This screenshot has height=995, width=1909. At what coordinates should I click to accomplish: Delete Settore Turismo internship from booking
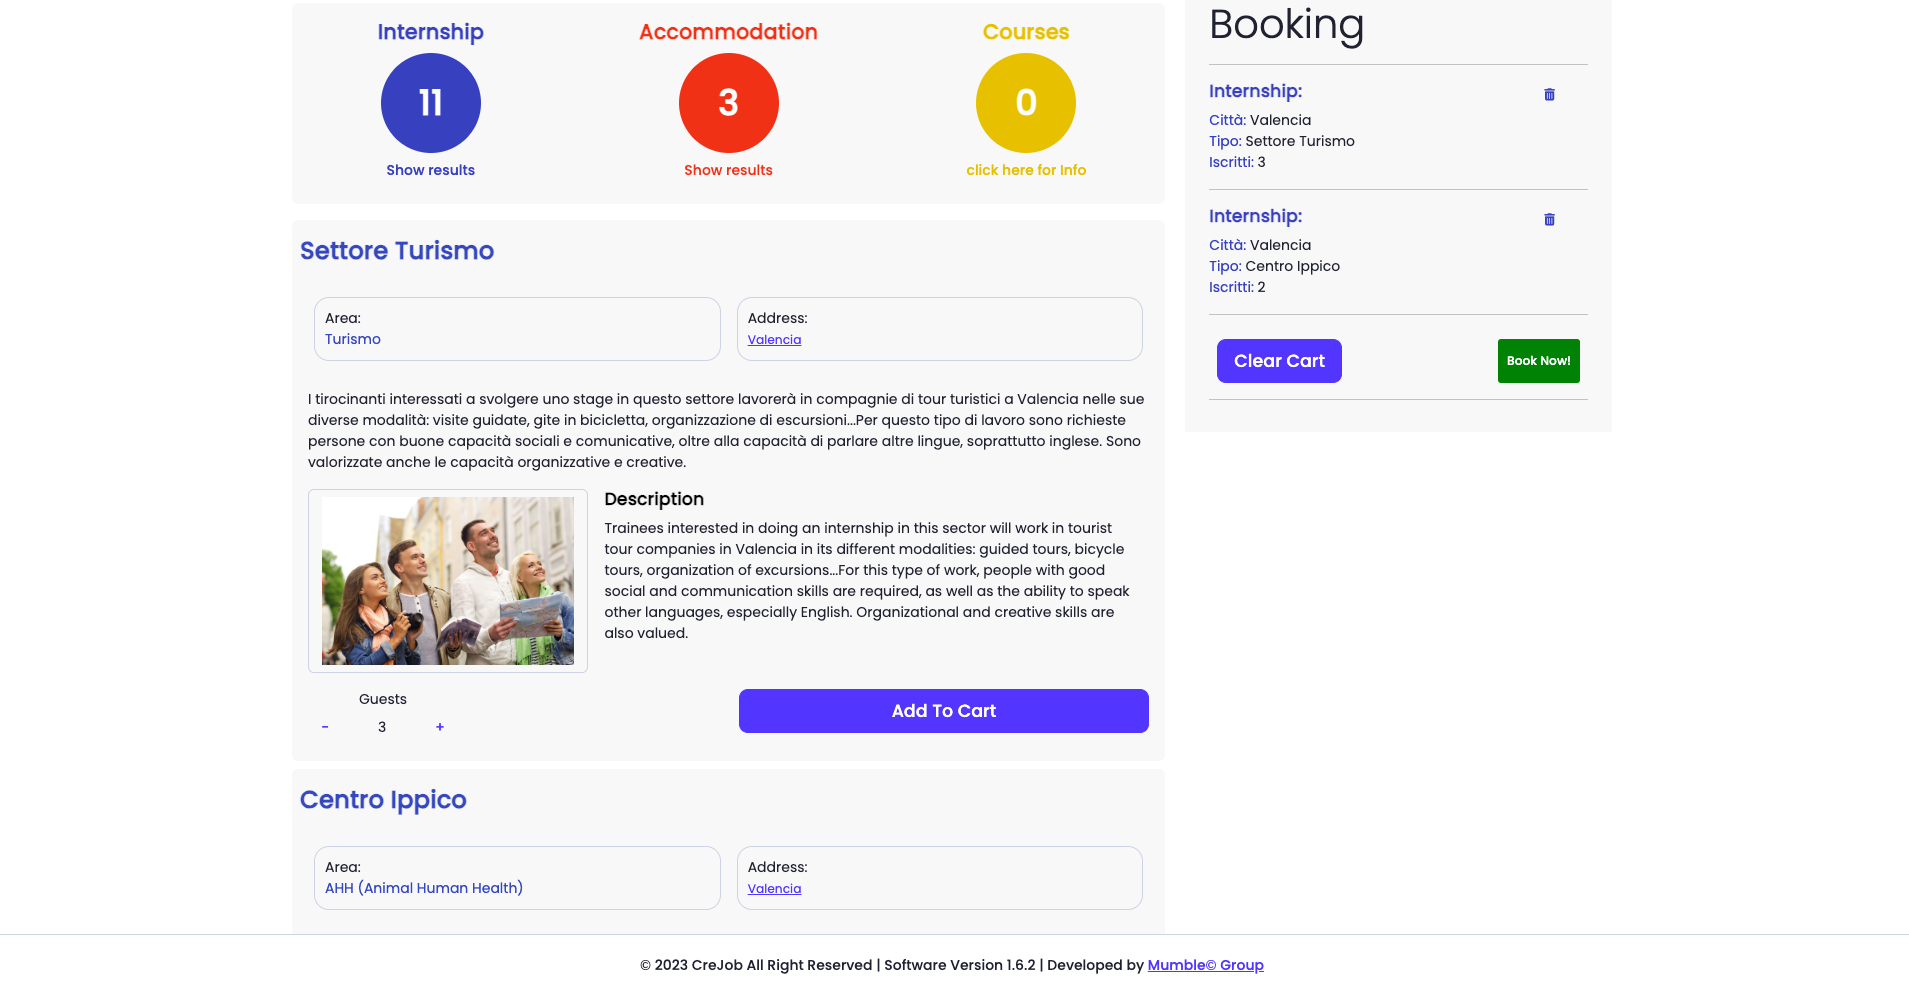pos(1549,95)
